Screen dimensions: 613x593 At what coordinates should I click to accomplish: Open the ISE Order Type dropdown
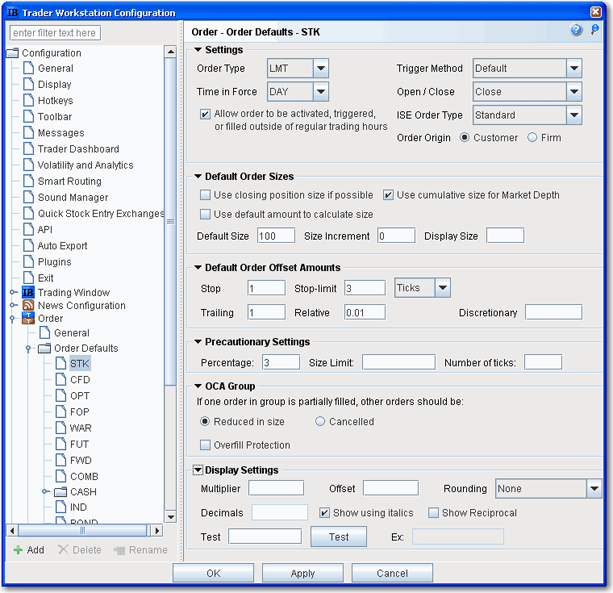[574, 115]
